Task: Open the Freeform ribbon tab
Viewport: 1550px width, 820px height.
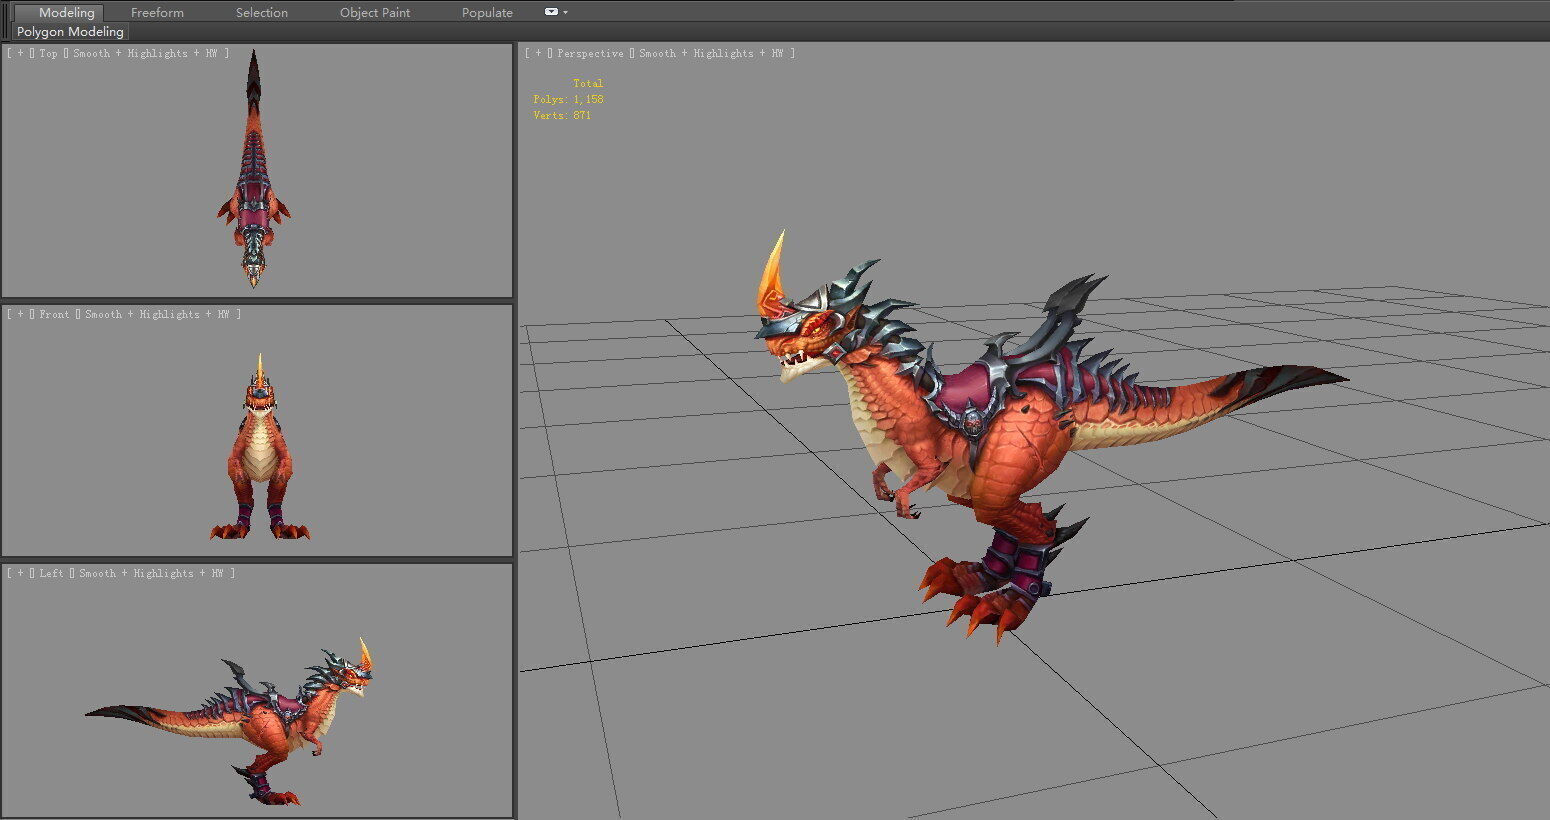Action: (x=157, y=12)
